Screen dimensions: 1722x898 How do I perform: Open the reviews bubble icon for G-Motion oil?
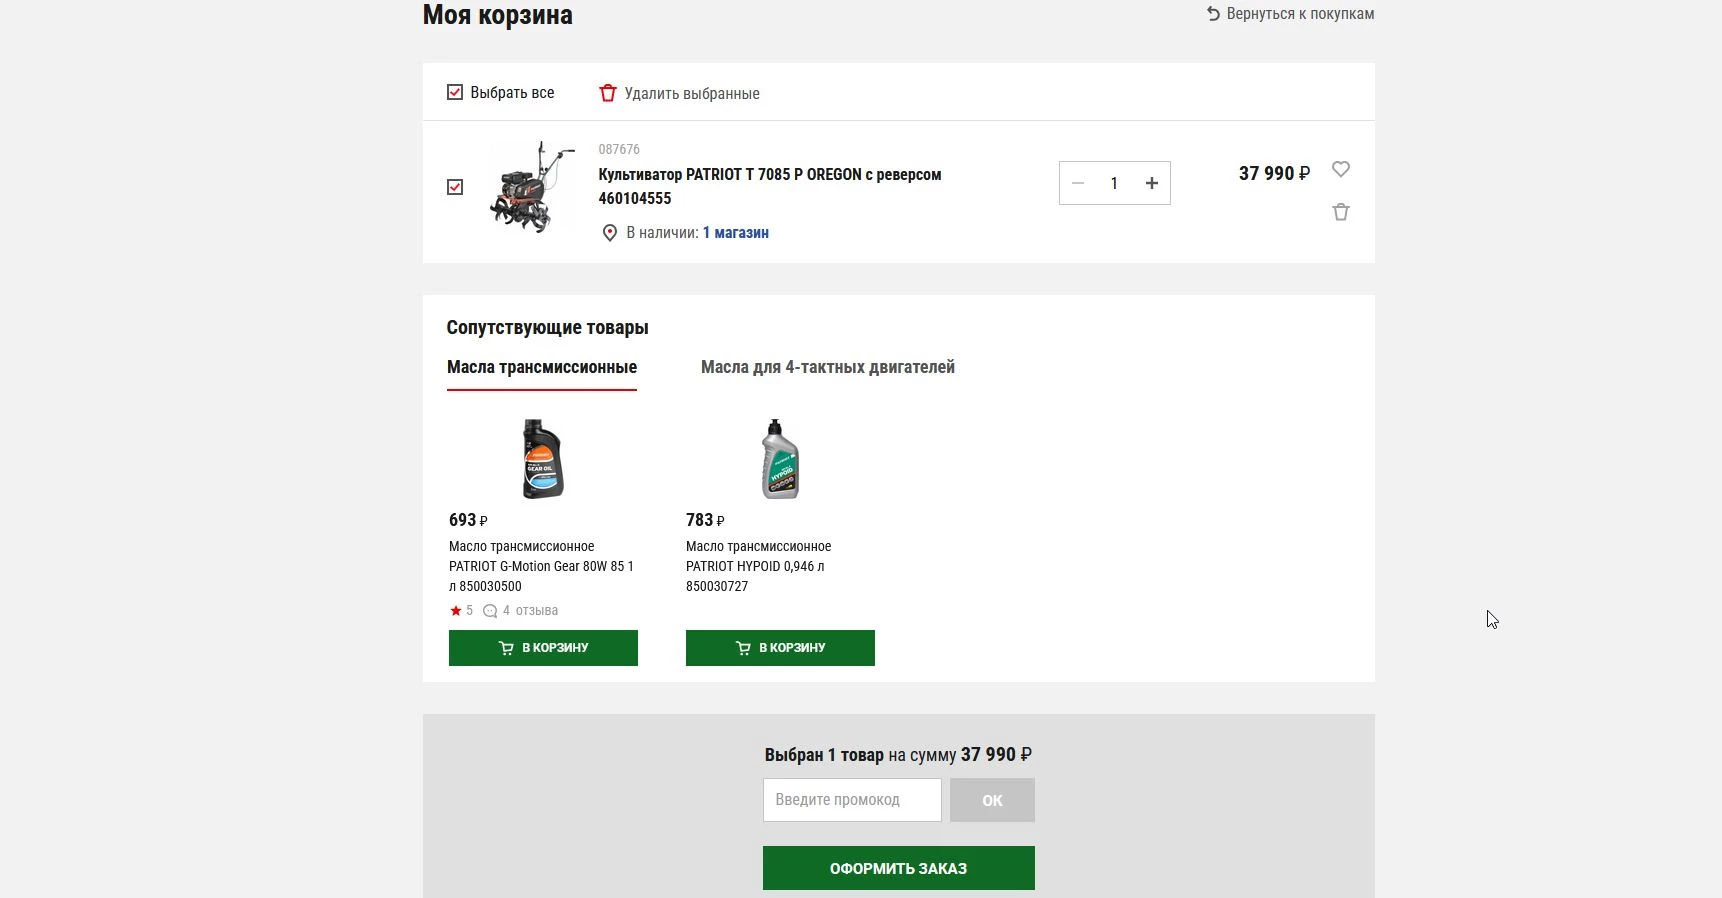pyautogui.click(x=490, y=611)
